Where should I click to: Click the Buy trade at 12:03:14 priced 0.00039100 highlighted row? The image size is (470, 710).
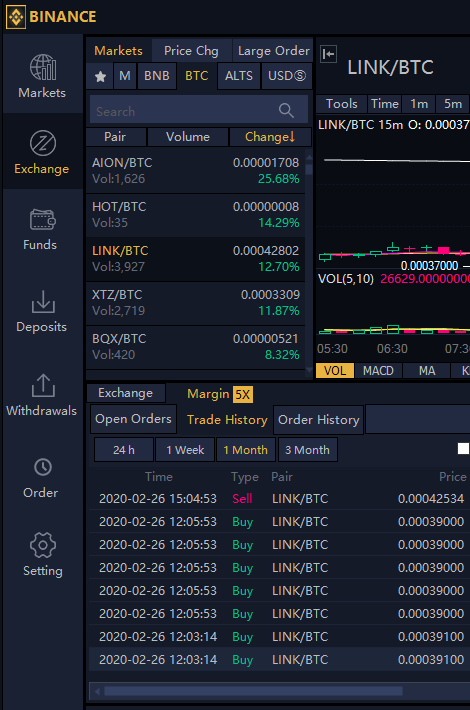(x=279, y=659)
